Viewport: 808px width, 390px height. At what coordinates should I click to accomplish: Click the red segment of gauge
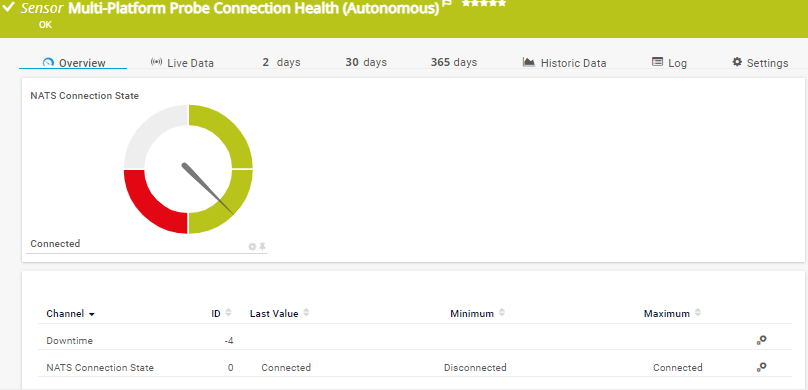(x=153, y=203)
